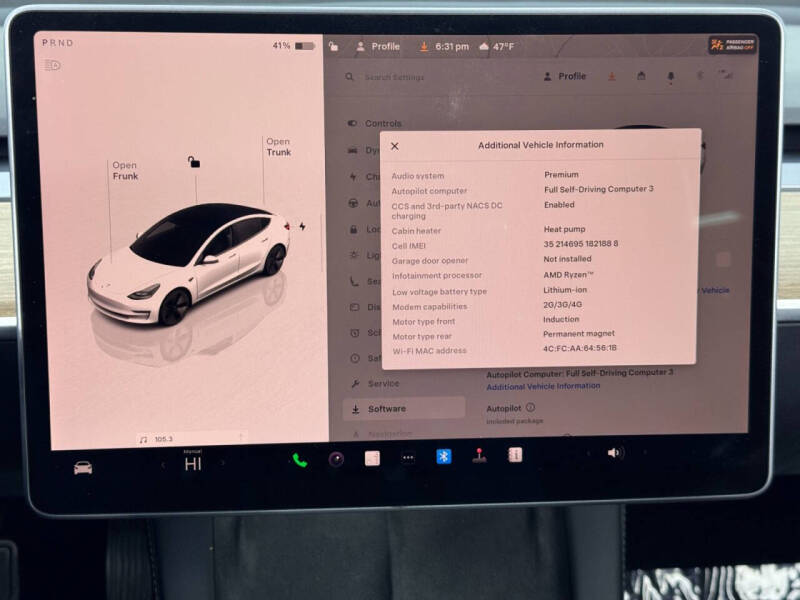Screen dimensions: 800x600
Task: Tap the Passenger Airbag Off indicator
Action: click(x=734, y=45)
